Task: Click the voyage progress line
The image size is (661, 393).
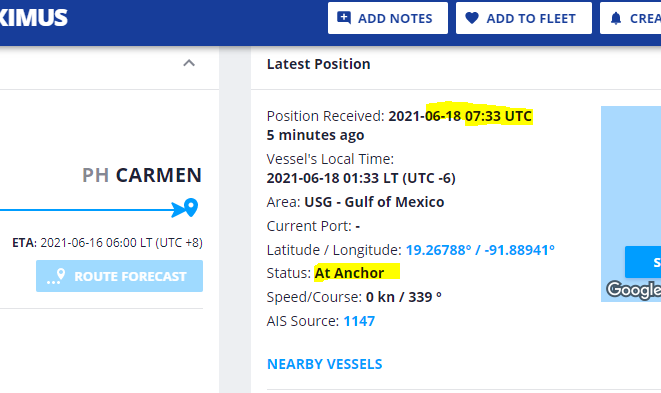Action: coord(86,210)
